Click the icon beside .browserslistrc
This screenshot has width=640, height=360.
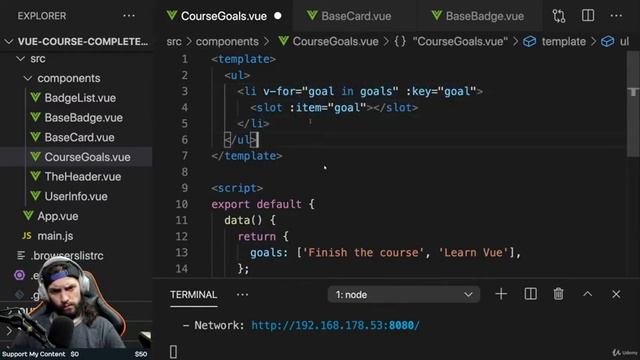[x=21, y=256]
